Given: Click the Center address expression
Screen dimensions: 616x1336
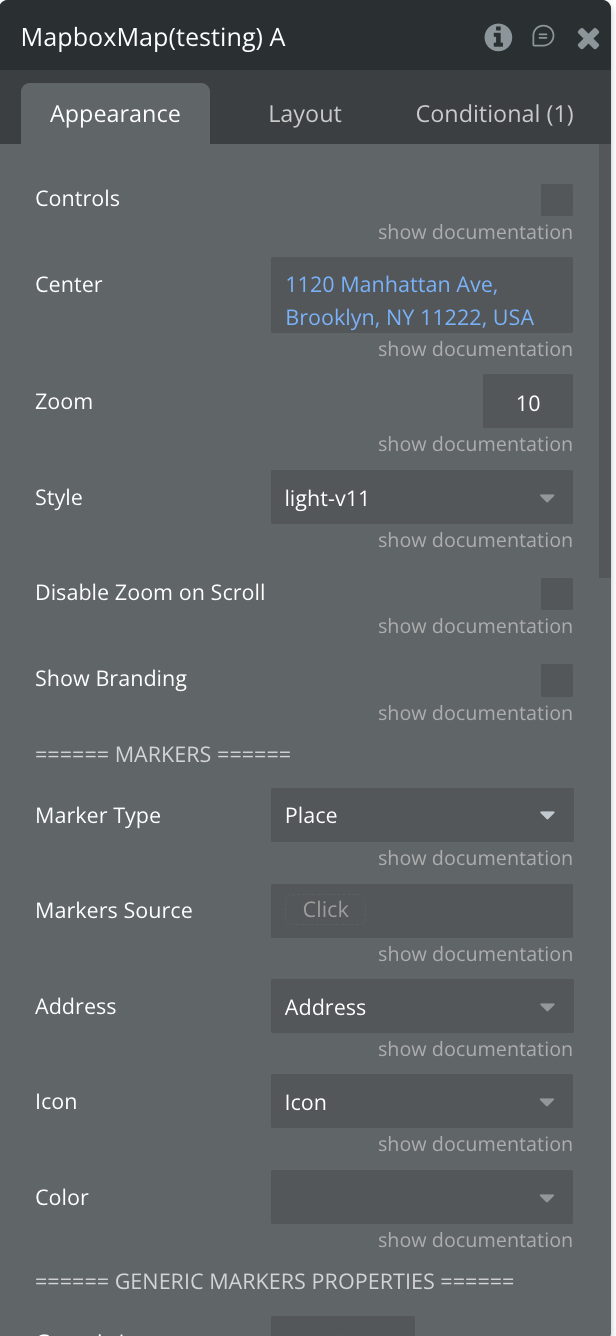Looking at the screenshot, I should (x=410, y=301).
